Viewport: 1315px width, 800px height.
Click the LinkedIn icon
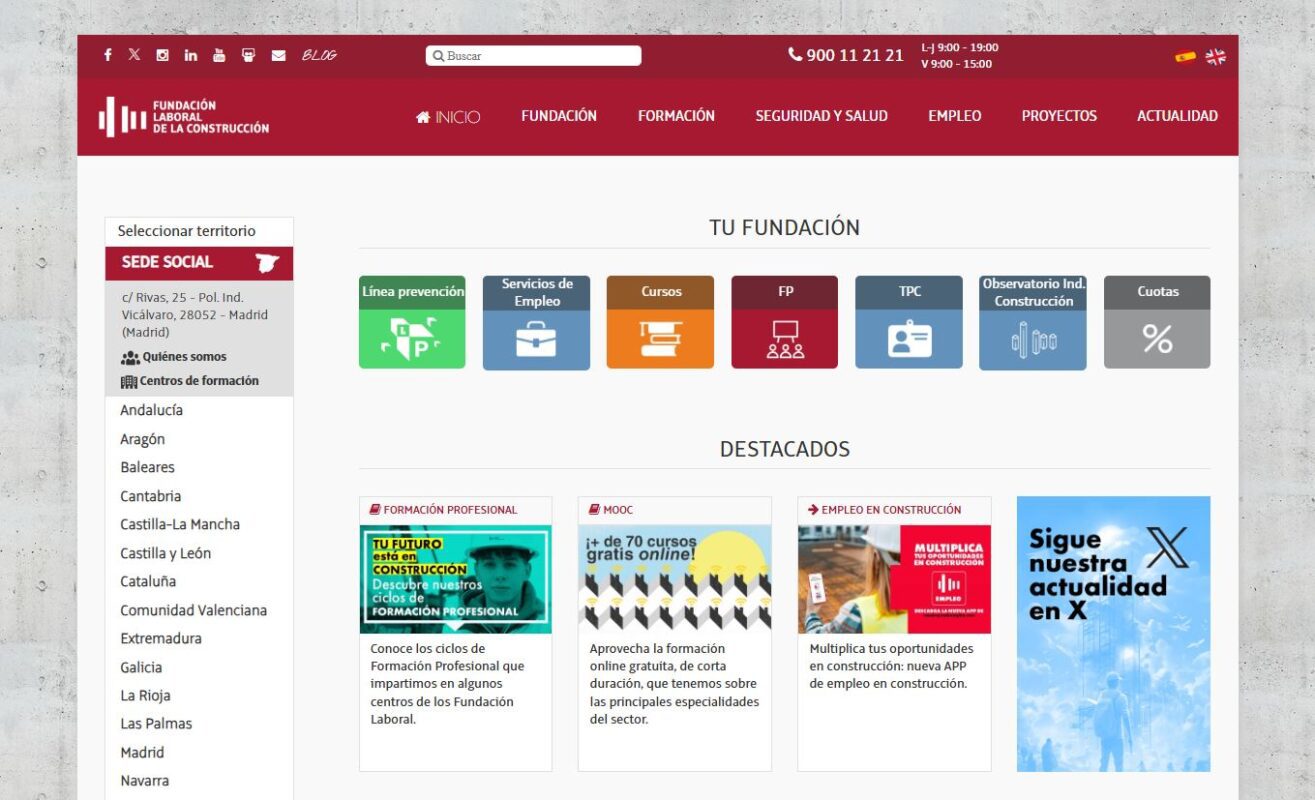190,55
